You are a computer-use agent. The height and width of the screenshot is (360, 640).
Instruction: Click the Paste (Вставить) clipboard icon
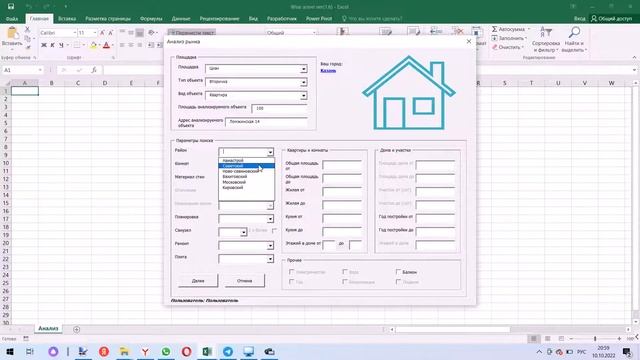pyautogui.click(x=12, y=34)
